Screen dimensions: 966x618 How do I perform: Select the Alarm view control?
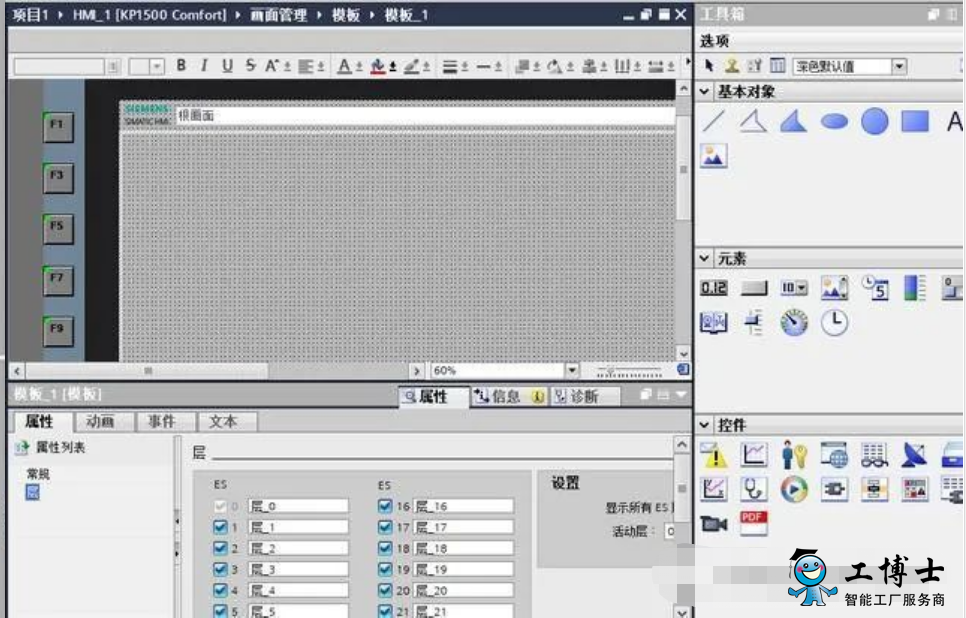coord(713,455)
